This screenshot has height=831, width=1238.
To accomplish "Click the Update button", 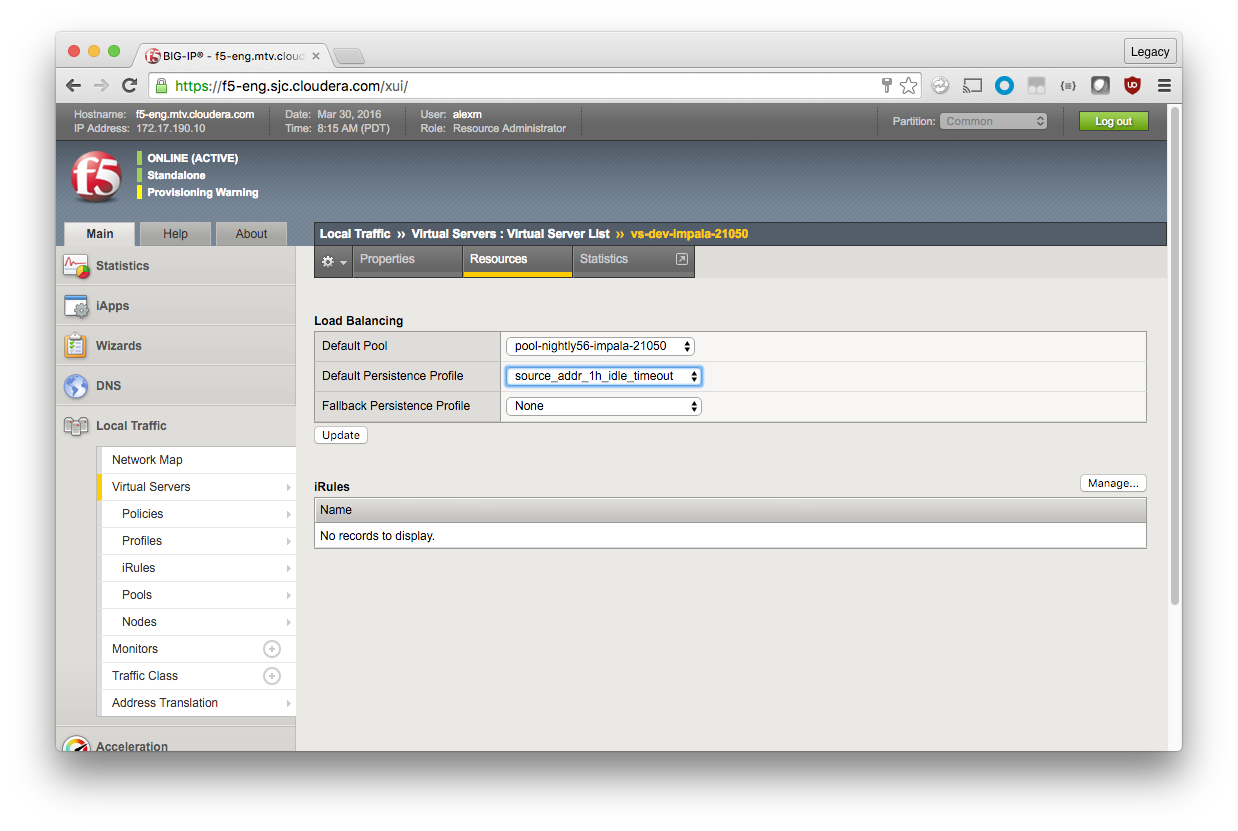I will [x=341, y=435].
